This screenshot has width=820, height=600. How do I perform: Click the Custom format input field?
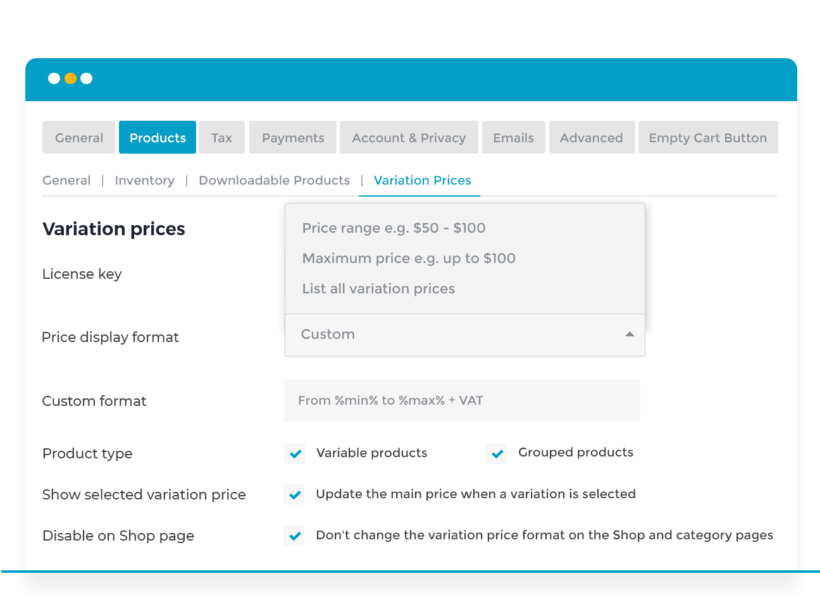(462, 400)
